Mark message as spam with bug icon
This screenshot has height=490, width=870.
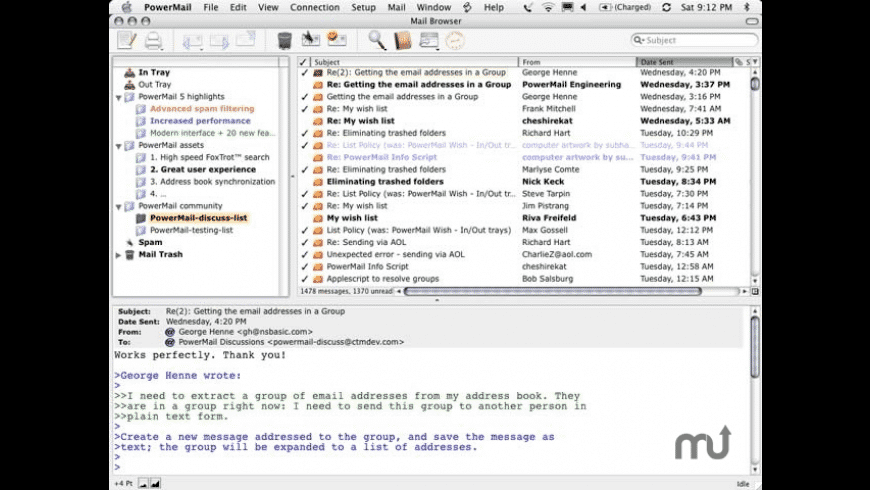[x=311, y=39]
